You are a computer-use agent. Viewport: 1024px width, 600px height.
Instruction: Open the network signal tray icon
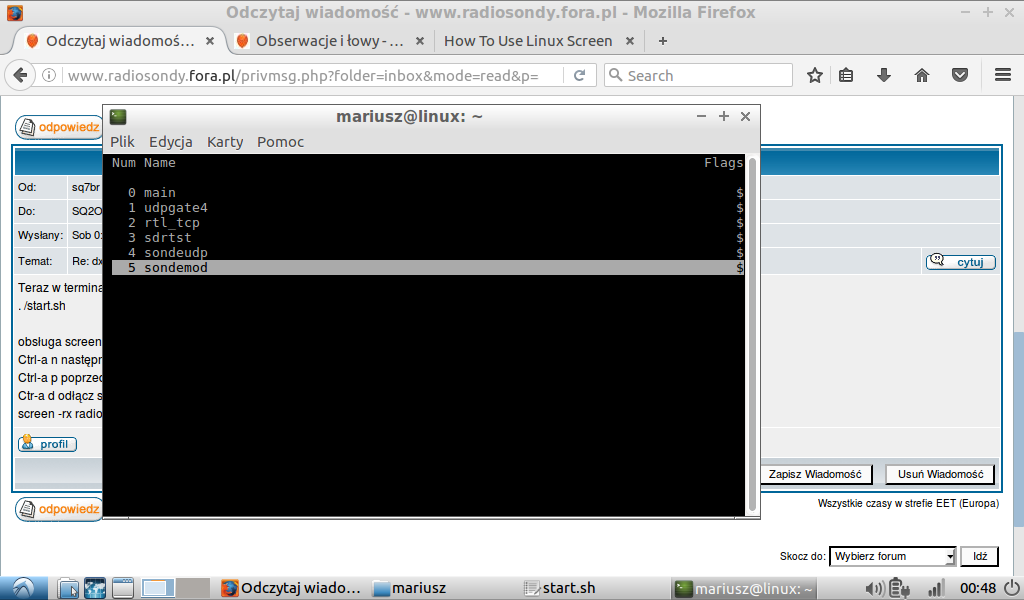point(936,588)
